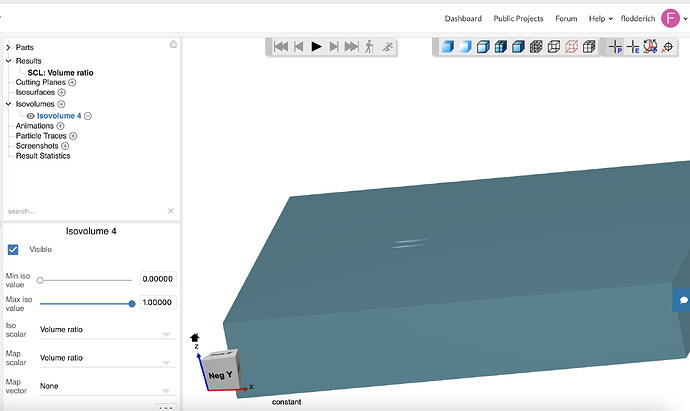Select the solid surface render mode icon
Image resolution: width=690 pixels, height=411 pixels.
click(x=448, y=47)
